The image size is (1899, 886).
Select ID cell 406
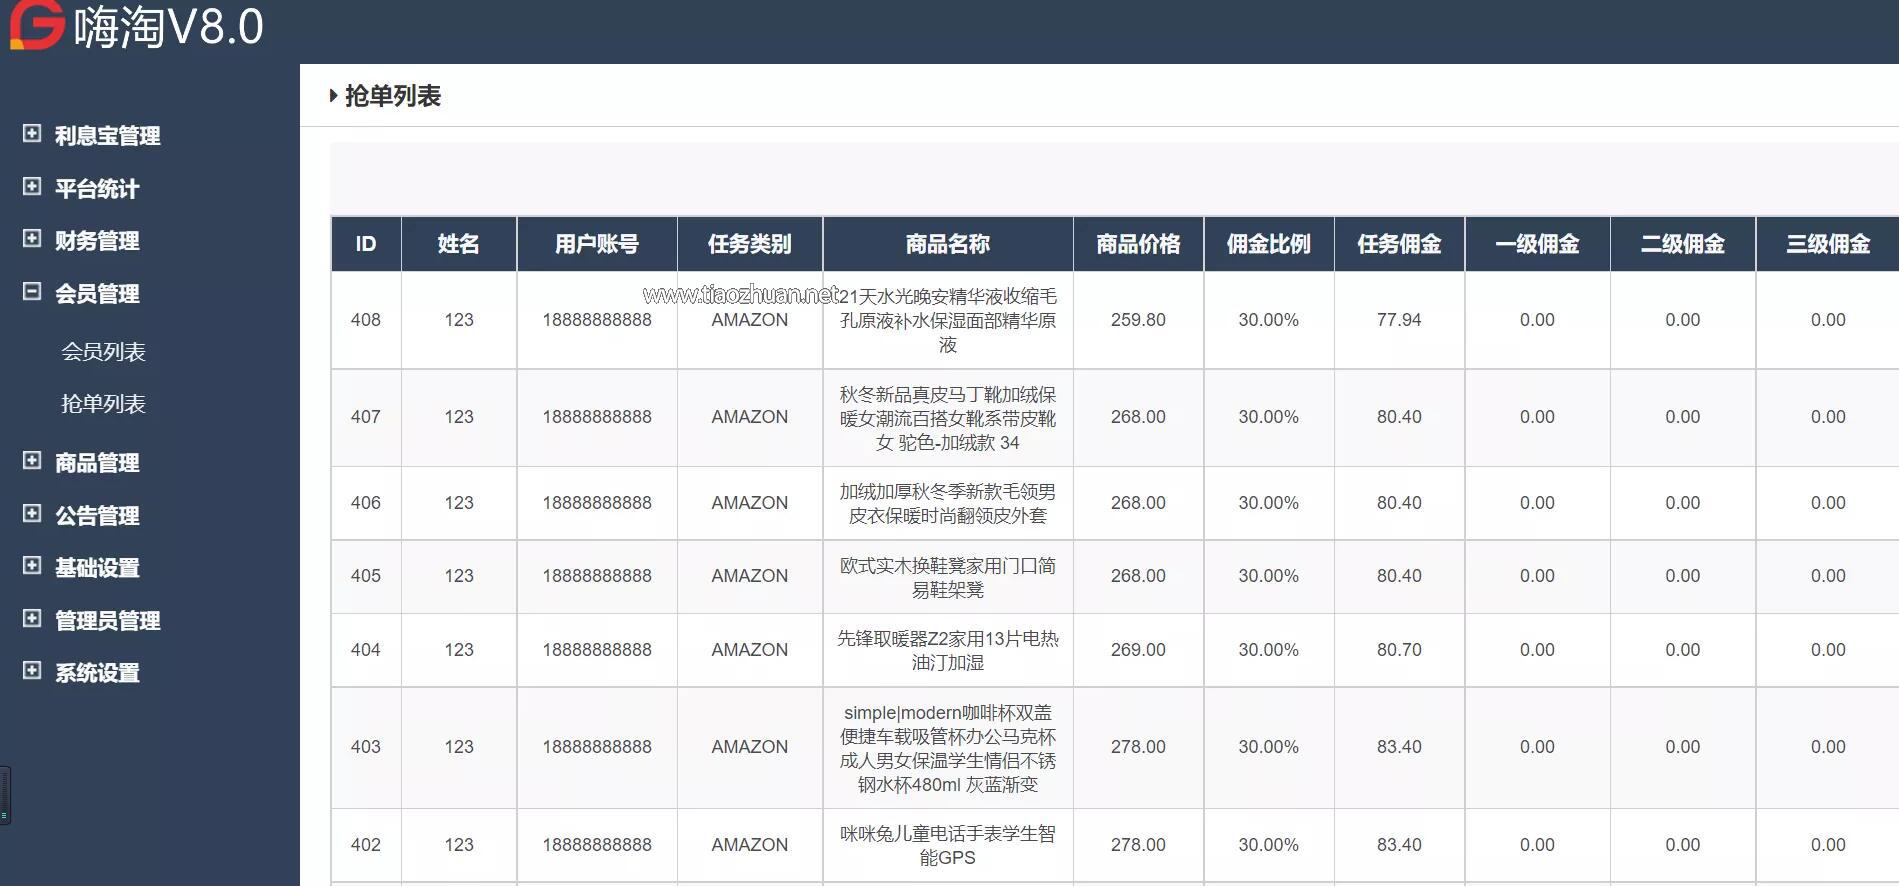pos(366,503)
